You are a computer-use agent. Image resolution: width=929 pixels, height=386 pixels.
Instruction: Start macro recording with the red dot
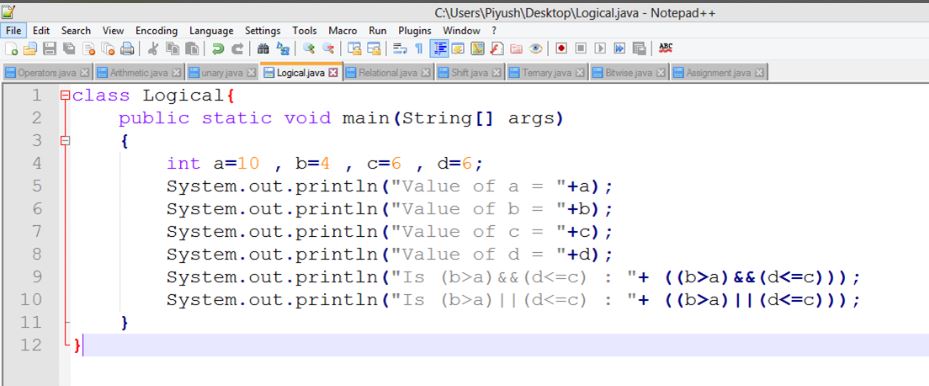point(561,49)
